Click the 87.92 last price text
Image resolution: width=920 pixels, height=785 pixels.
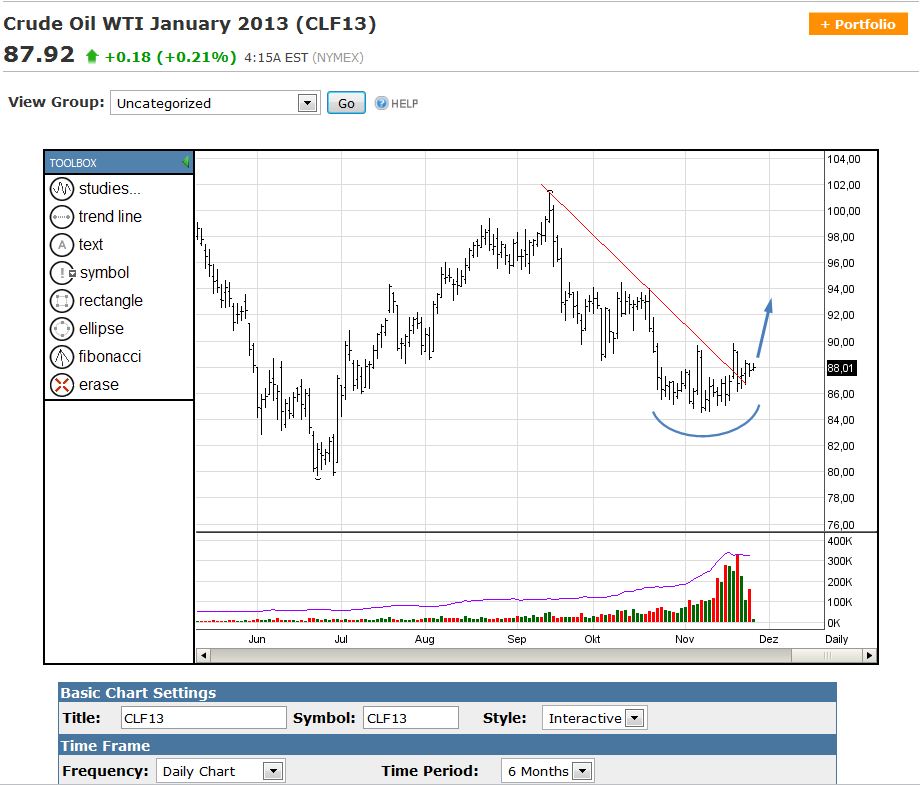(x=39, y=55)
